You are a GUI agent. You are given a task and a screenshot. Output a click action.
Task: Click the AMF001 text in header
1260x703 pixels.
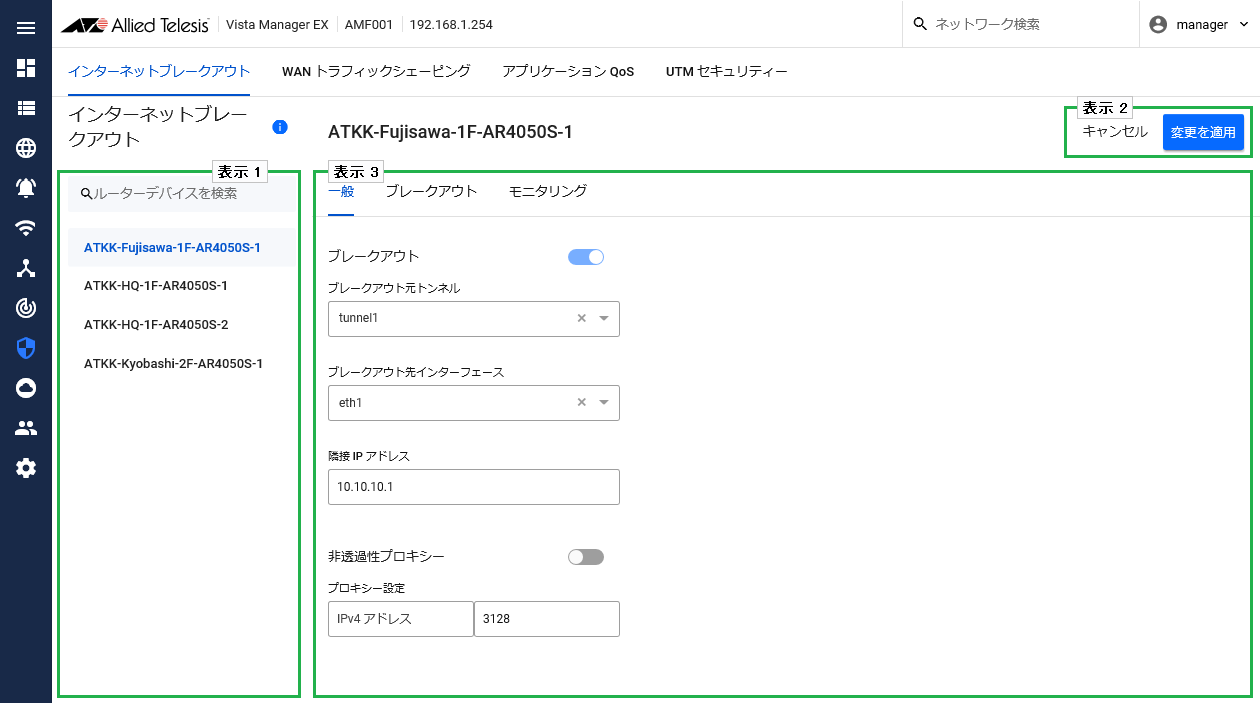click(367, 24)
